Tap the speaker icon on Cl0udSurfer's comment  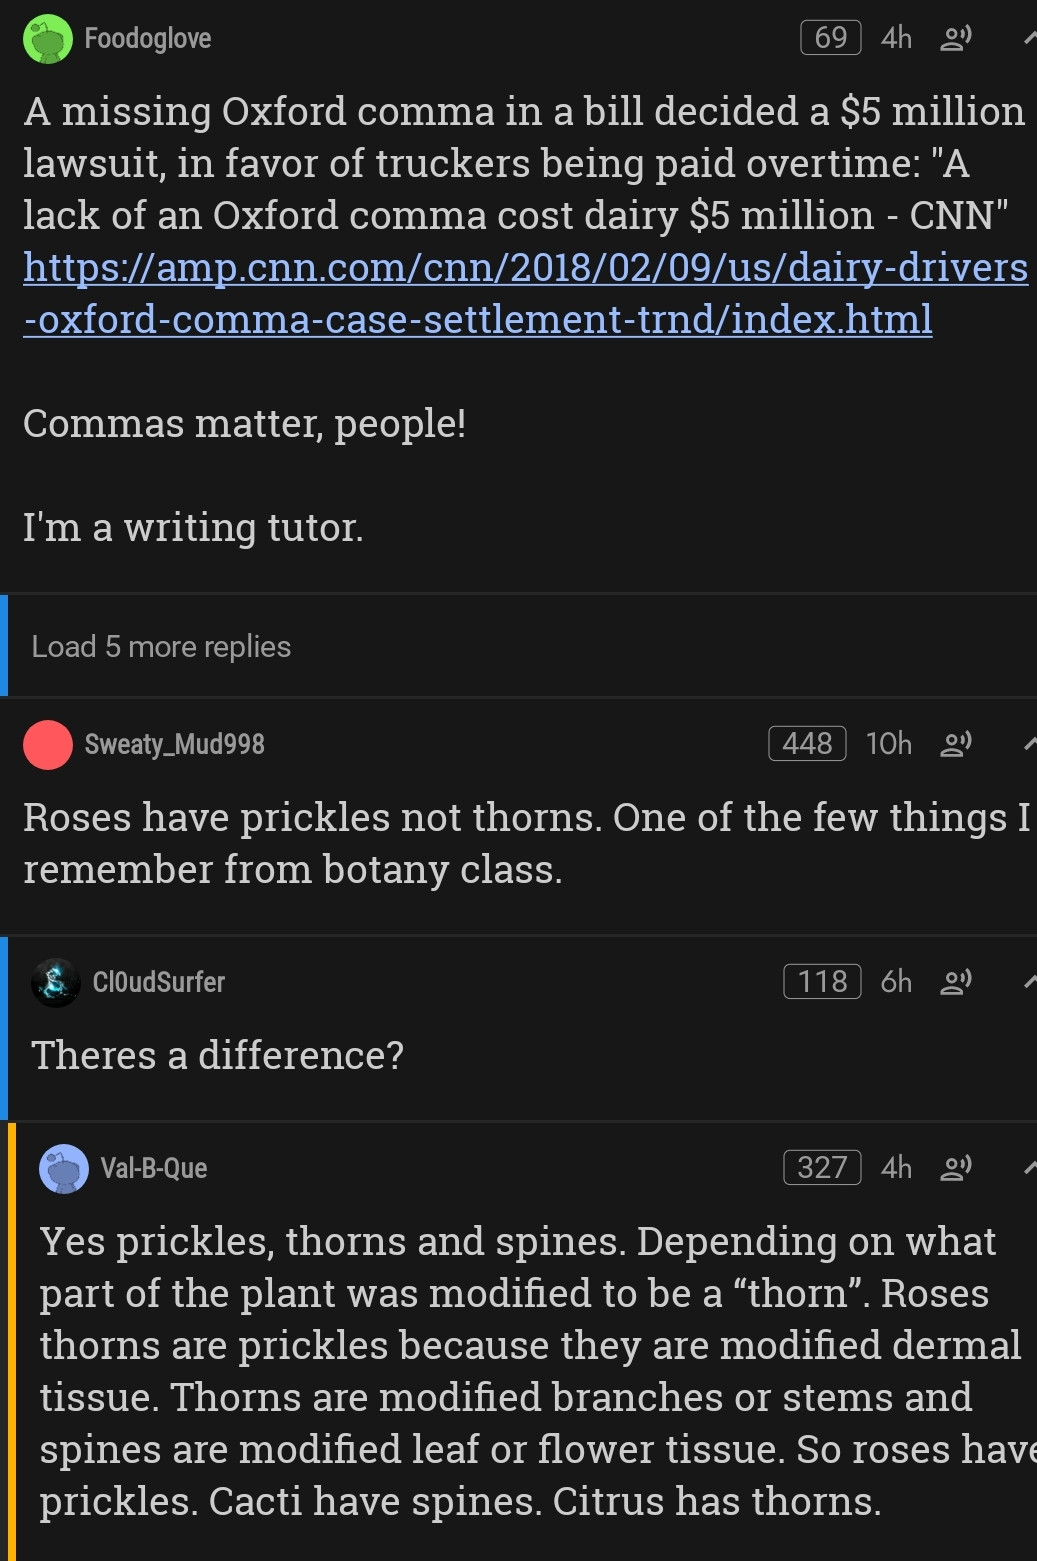(x=955, y=982)
